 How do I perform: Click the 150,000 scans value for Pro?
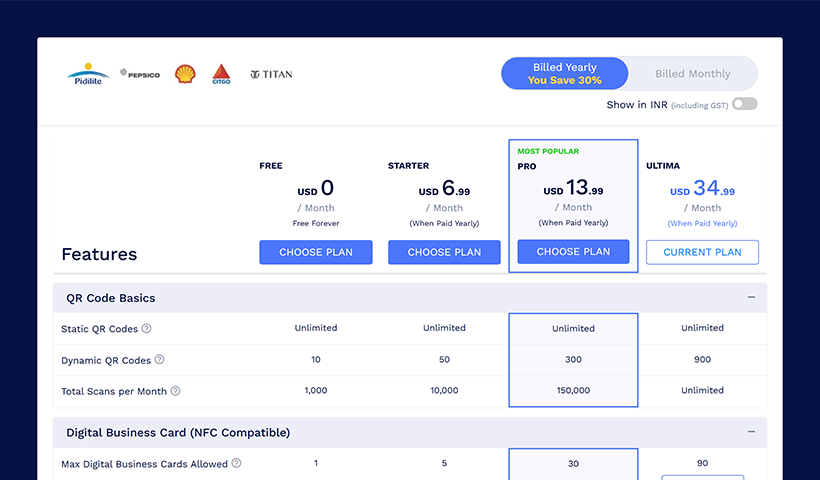(573, 390)
